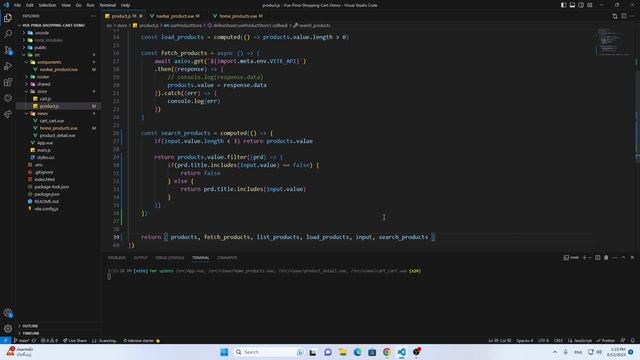This screenshot has height=360, width=640.
Task: Open the Extensions view
Action: click(8, 82)
